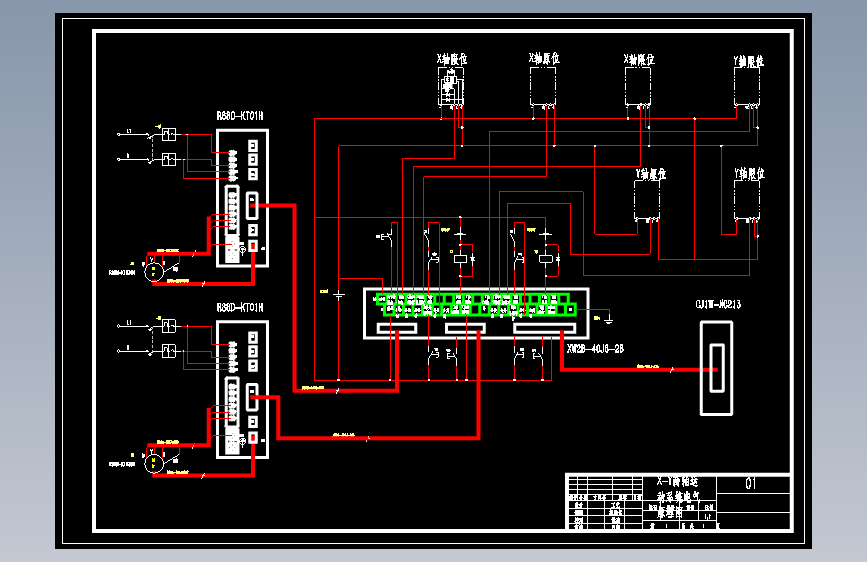The image size is (867, 562).
Task: Click the Y轴限位 label in the top sensor row
Action: click(749, 61)
